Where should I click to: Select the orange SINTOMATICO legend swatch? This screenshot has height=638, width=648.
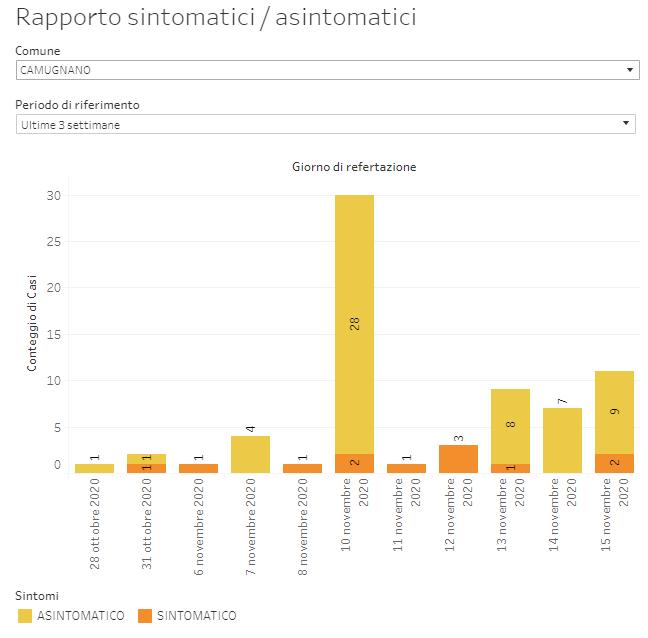(x=146, y=616)
